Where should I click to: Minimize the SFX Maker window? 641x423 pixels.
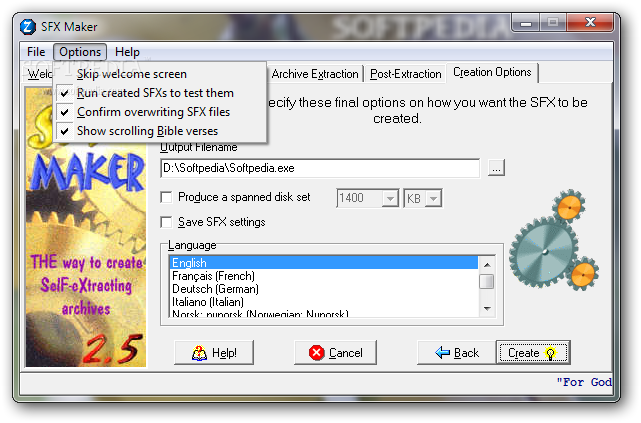(526, 22)
